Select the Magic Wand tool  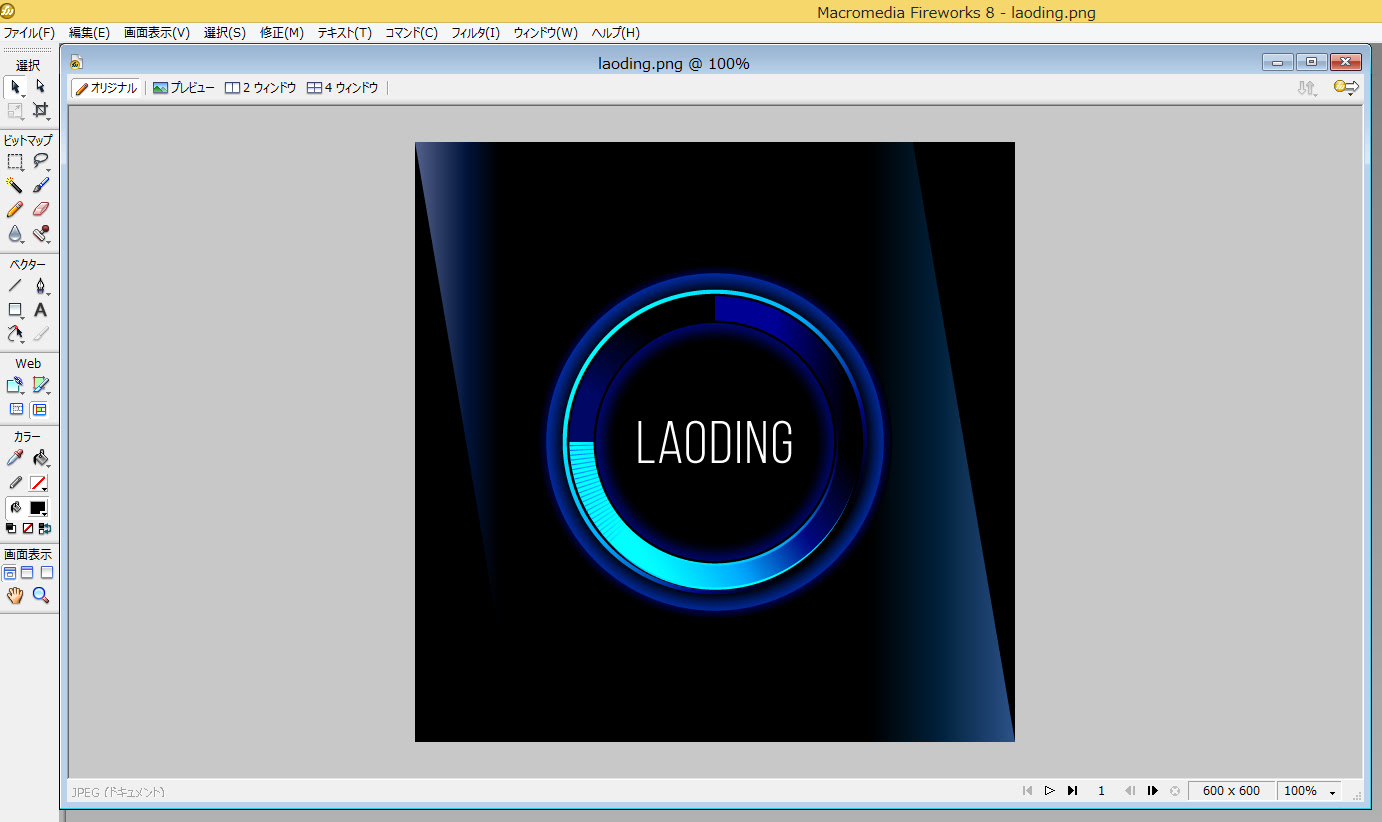tap(16, 186)
